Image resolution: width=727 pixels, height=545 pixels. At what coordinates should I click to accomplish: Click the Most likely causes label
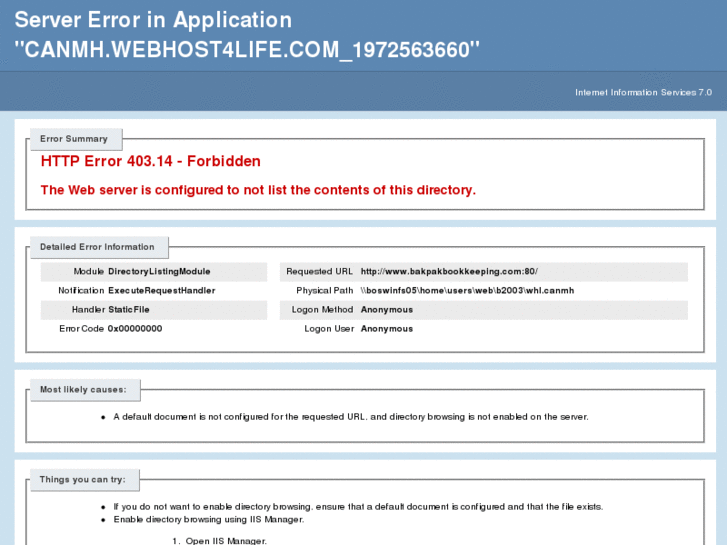tap(83, 390)
